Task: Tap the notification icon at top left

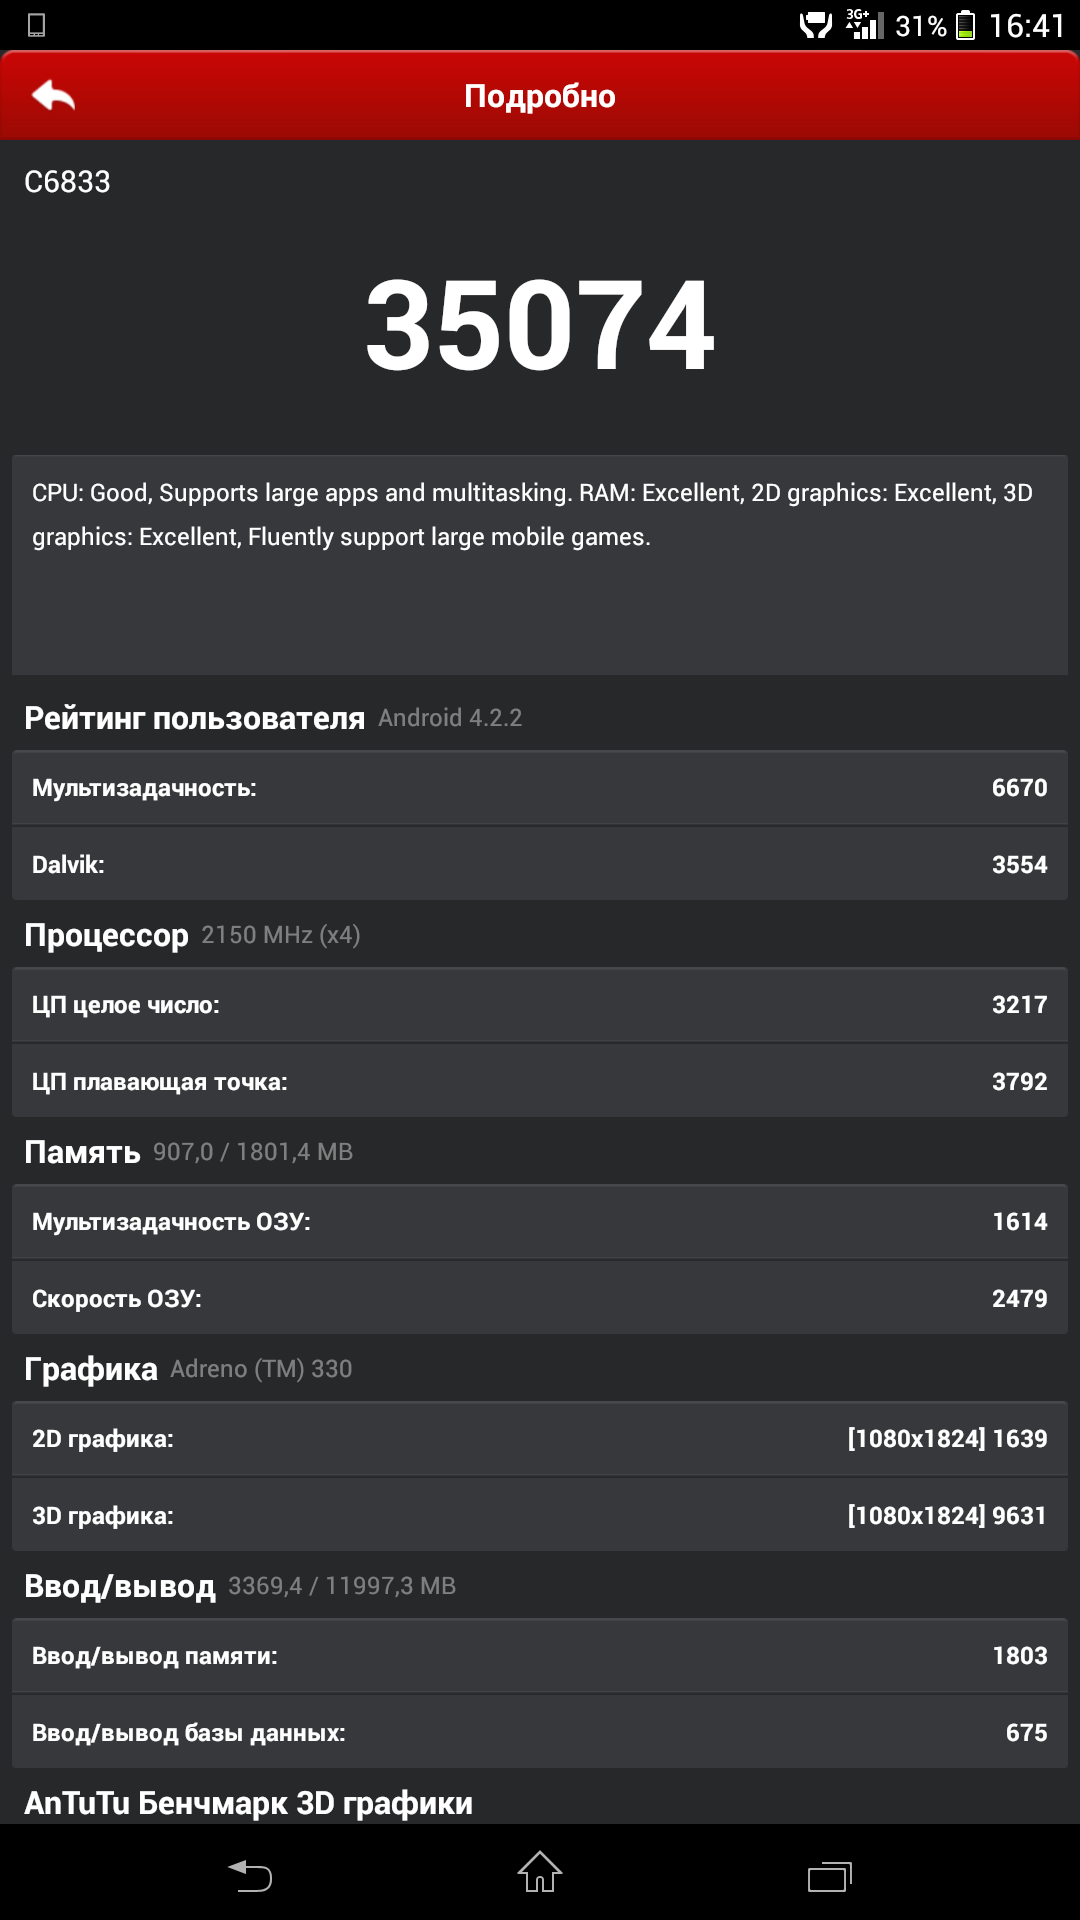Action: tap(37, 25)
